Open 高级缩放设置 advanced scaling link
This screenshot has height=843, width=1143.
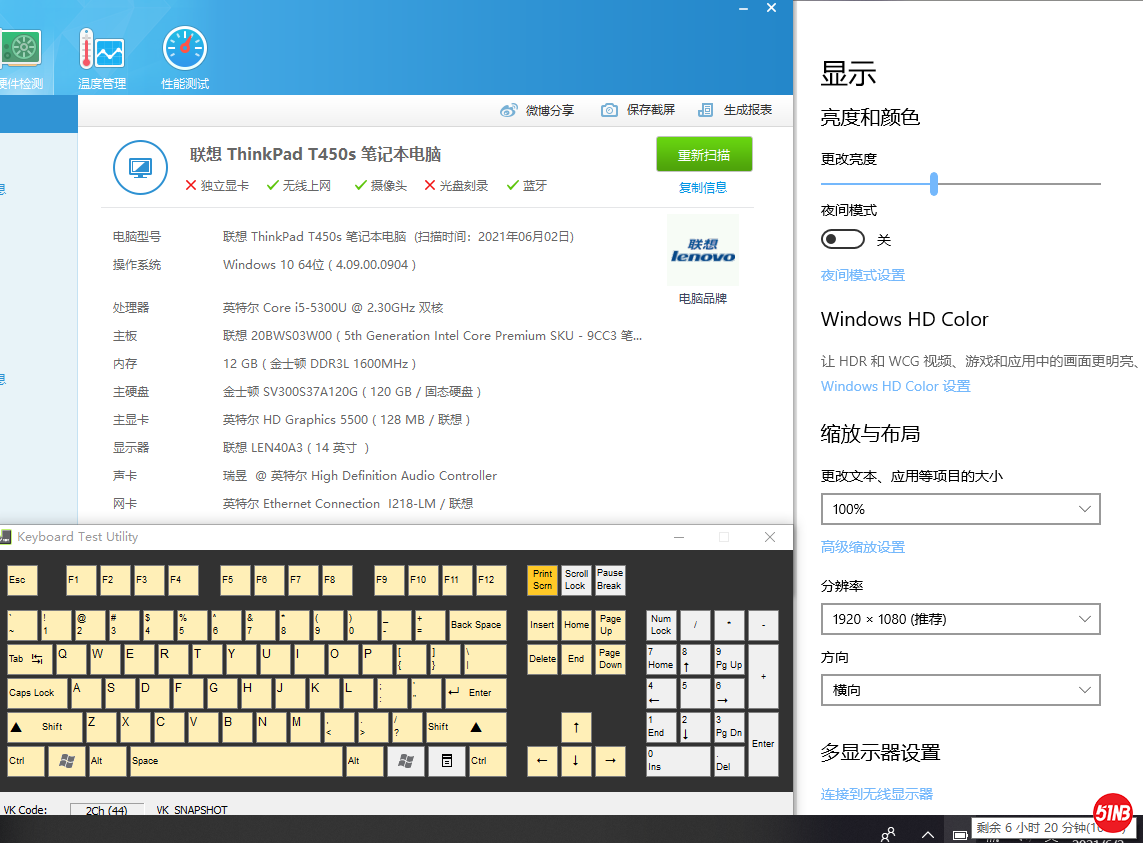[863, 548]
